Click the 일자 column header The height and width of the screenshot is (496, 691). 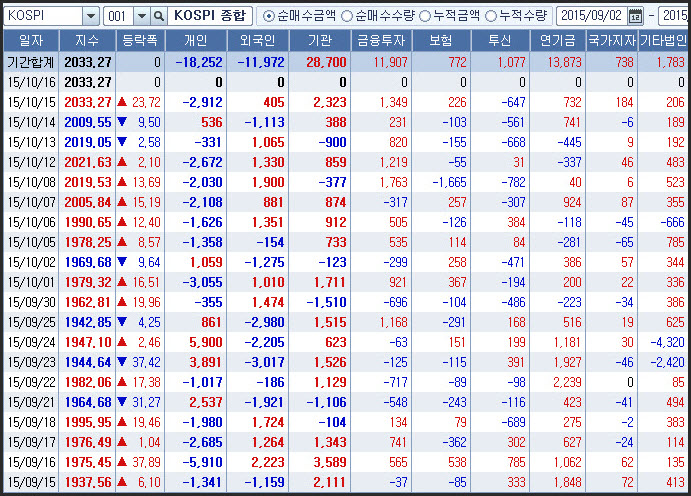pos(31,41)
